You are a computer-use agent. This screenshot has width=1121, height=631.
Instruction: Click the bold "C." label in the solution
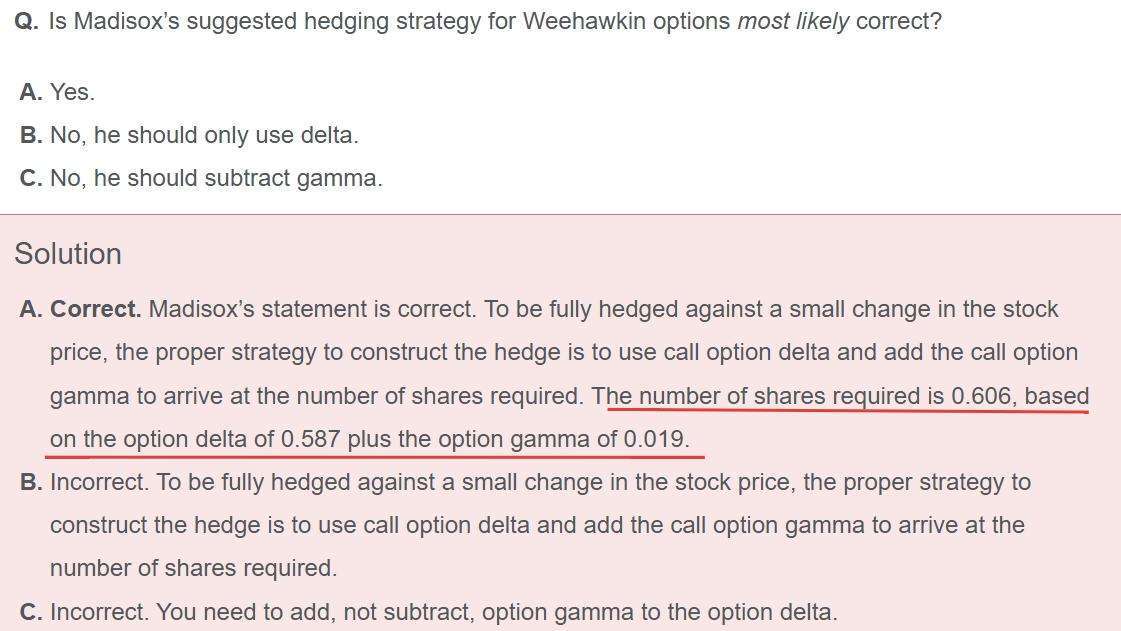31,612
